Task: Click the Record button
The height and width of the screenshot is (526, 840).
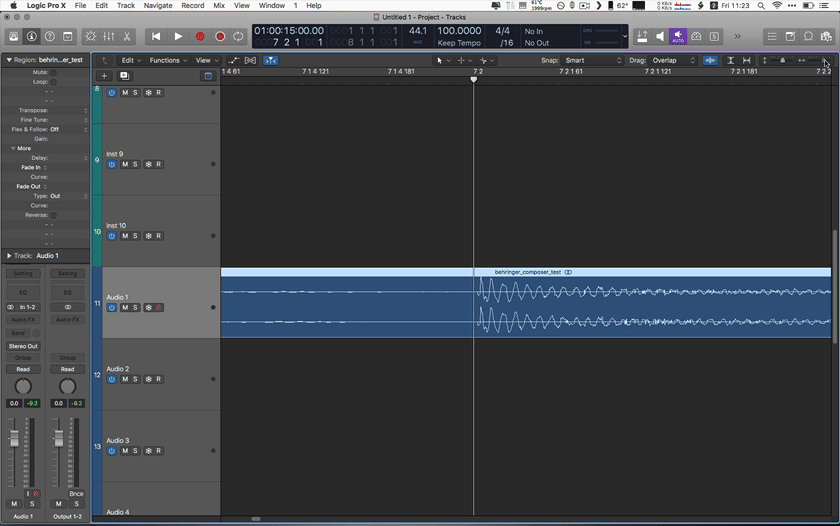Action: coord(200,36)
